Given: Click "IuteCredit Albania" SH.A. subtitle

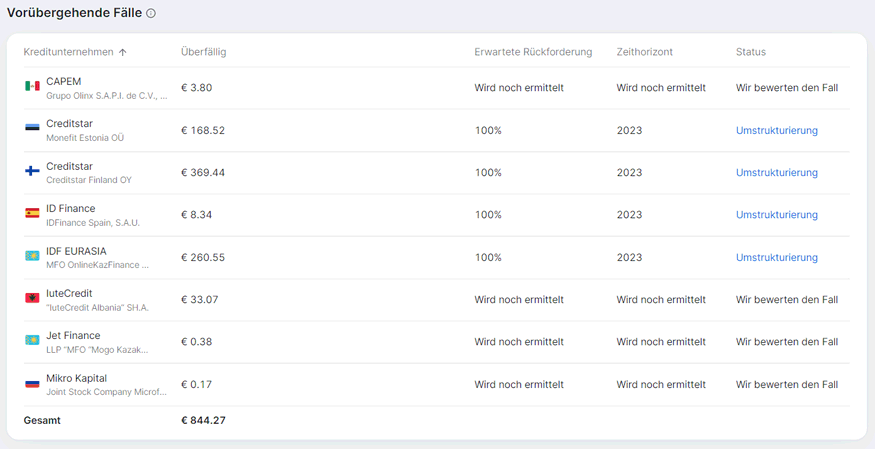Looking at the screenshot, I should 98,307.
